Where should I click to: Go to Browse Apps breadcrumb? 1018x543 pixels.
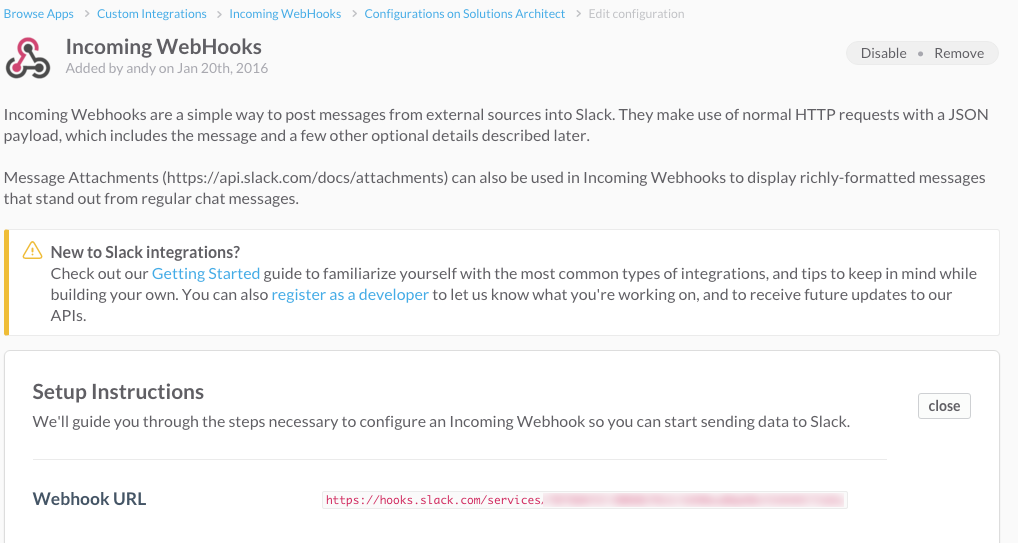[39, 14]
